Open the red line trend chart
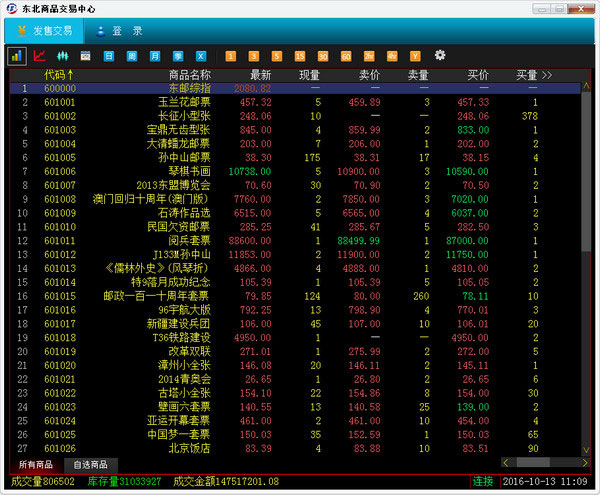 coord(39,56)
